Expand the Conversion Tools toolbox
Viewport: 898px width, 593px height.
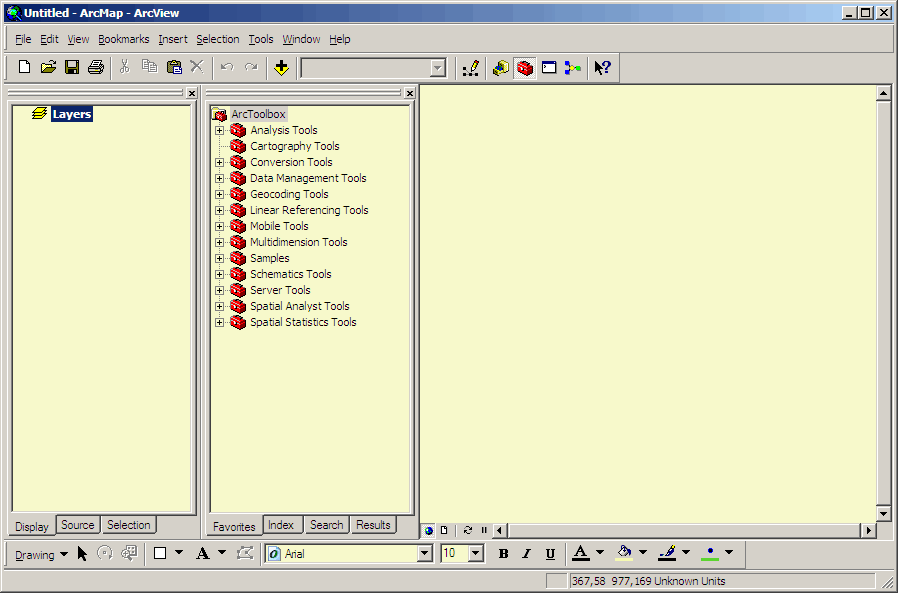(219, 163)
